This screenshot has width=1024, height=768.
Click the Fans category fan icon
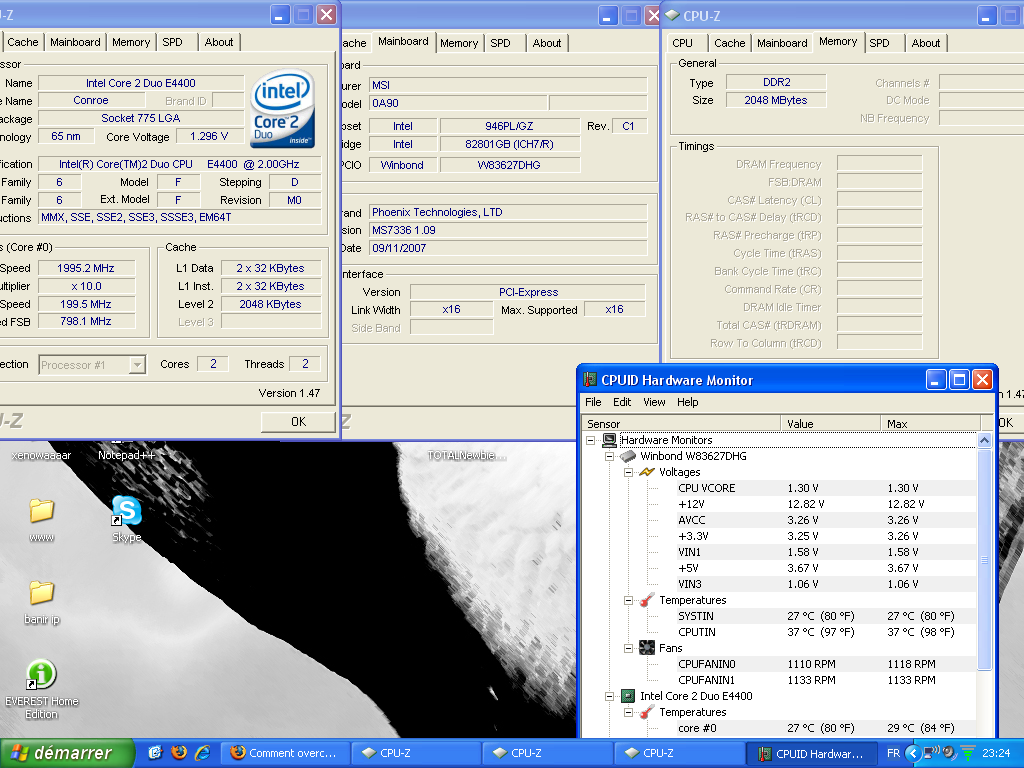coord(647,648)
